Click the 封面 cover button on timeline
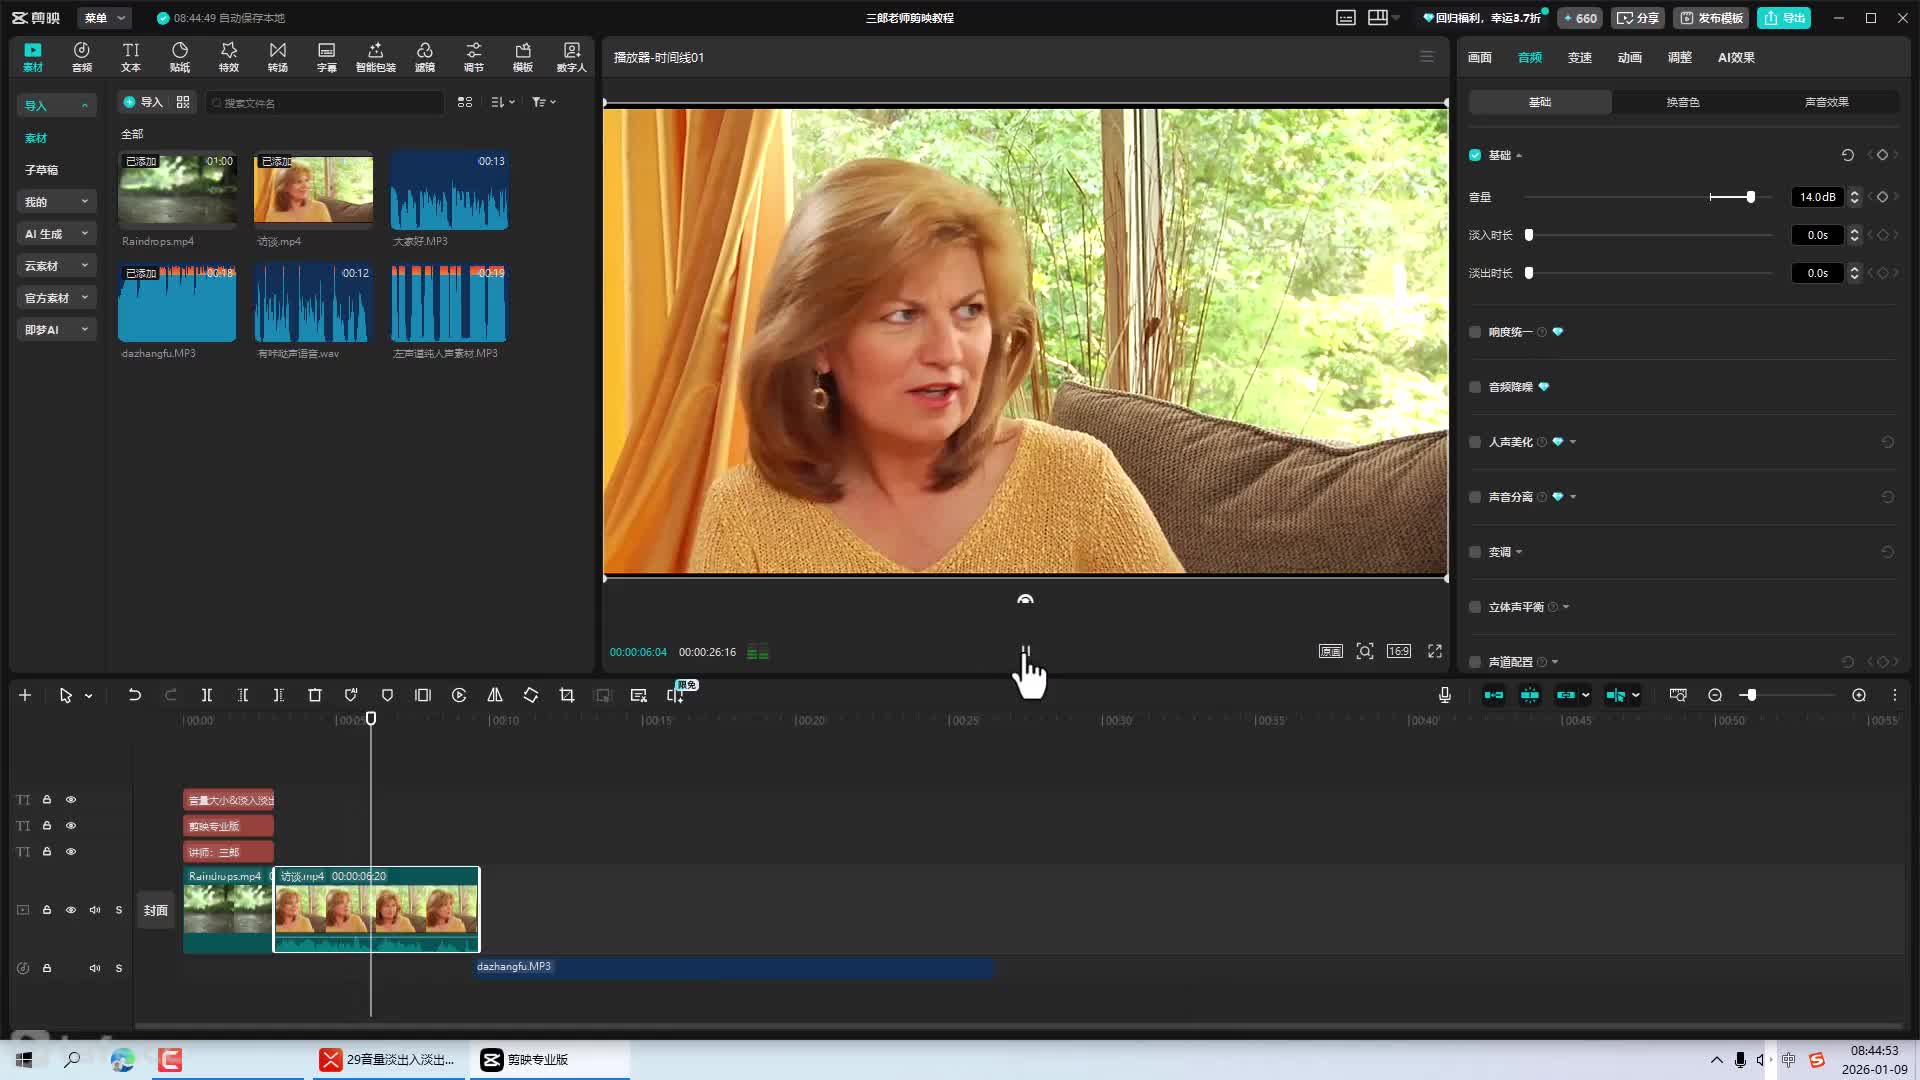The width and height of the screenshot is (1920, 1080). (155, 910)
